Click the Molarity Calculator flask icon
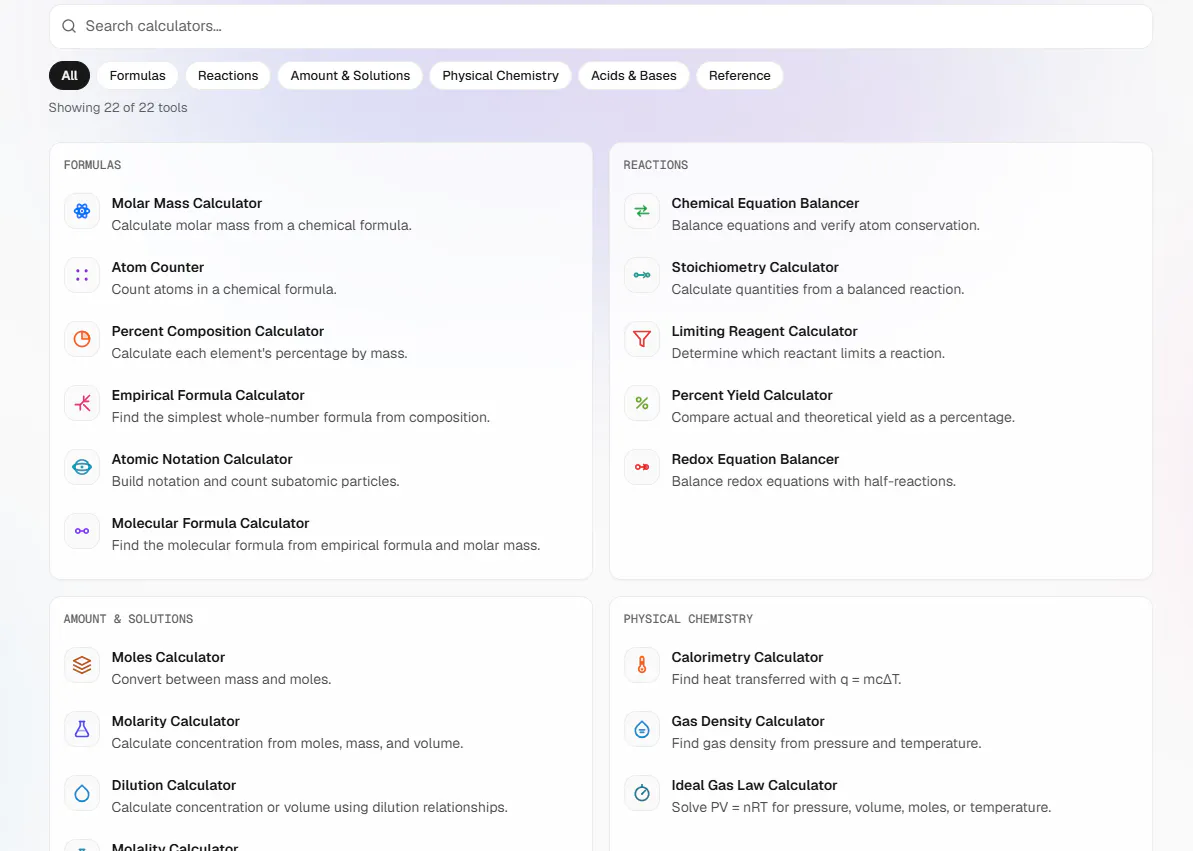The height and width of the screenshot is (851, 1193). pyautogui.click(x=82, y=729)
